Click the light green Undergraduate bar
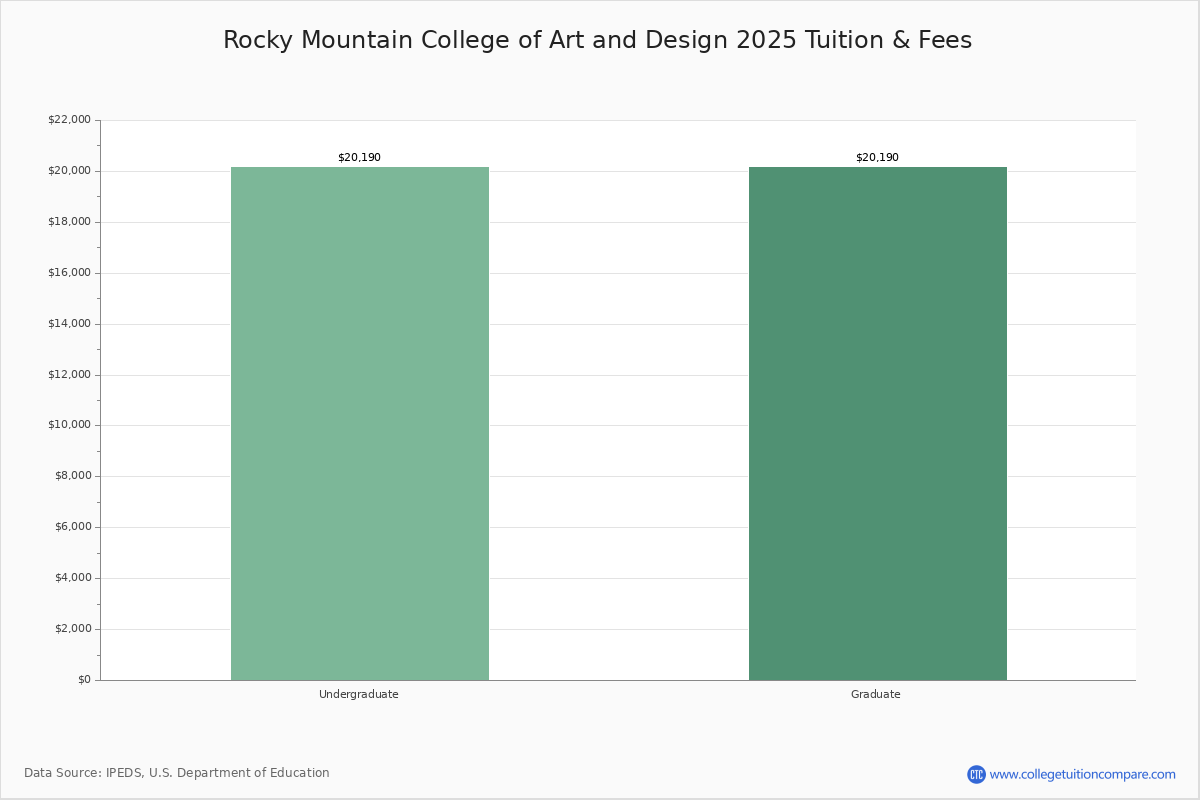Screen dimensions: 1200x800 point(360,423)
